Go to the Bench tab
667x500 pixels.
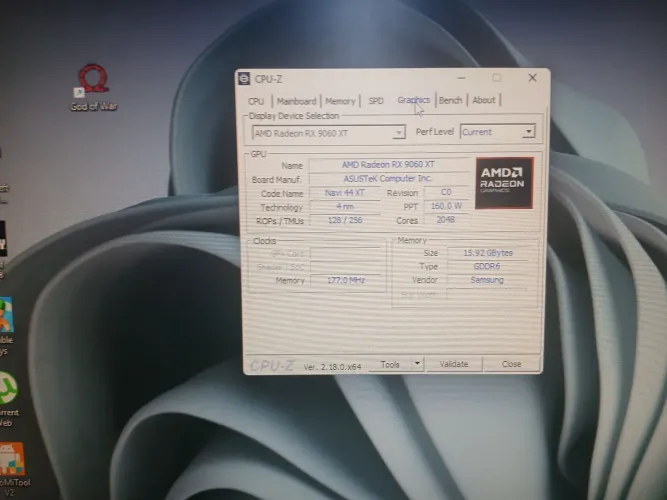(x=450, y=100)
